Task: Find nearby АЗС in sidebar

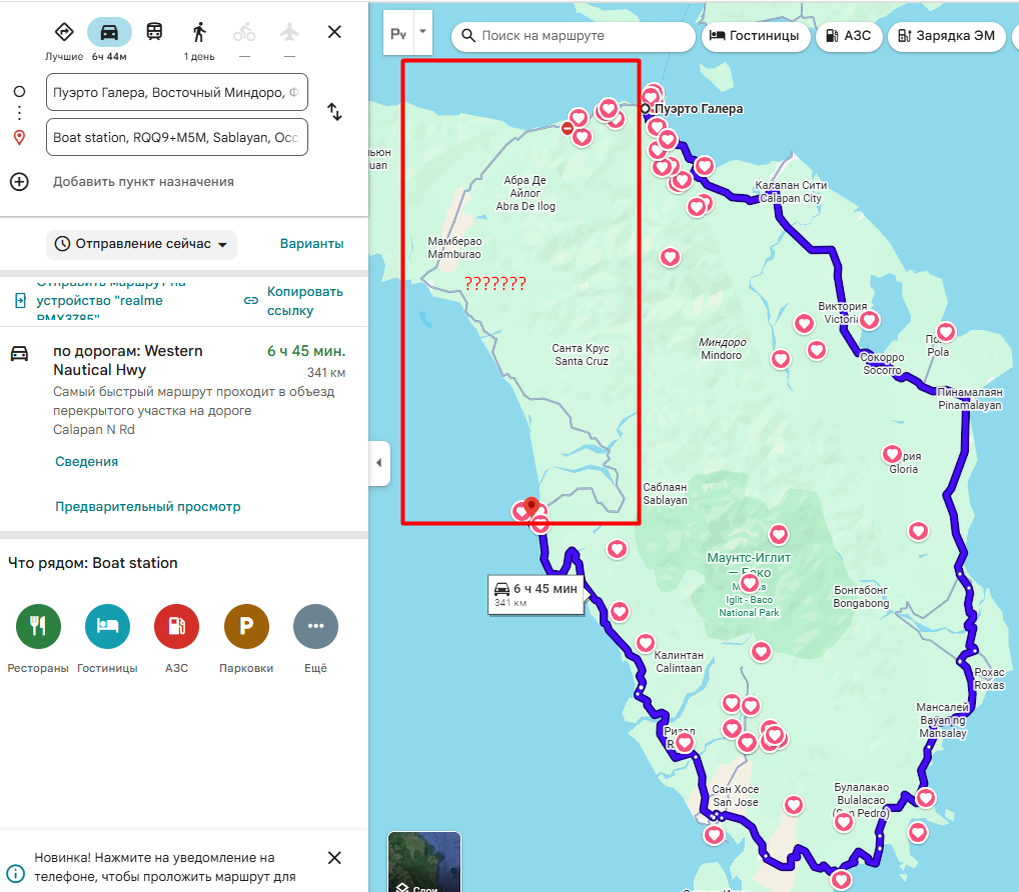Action: tap(176, 639)
